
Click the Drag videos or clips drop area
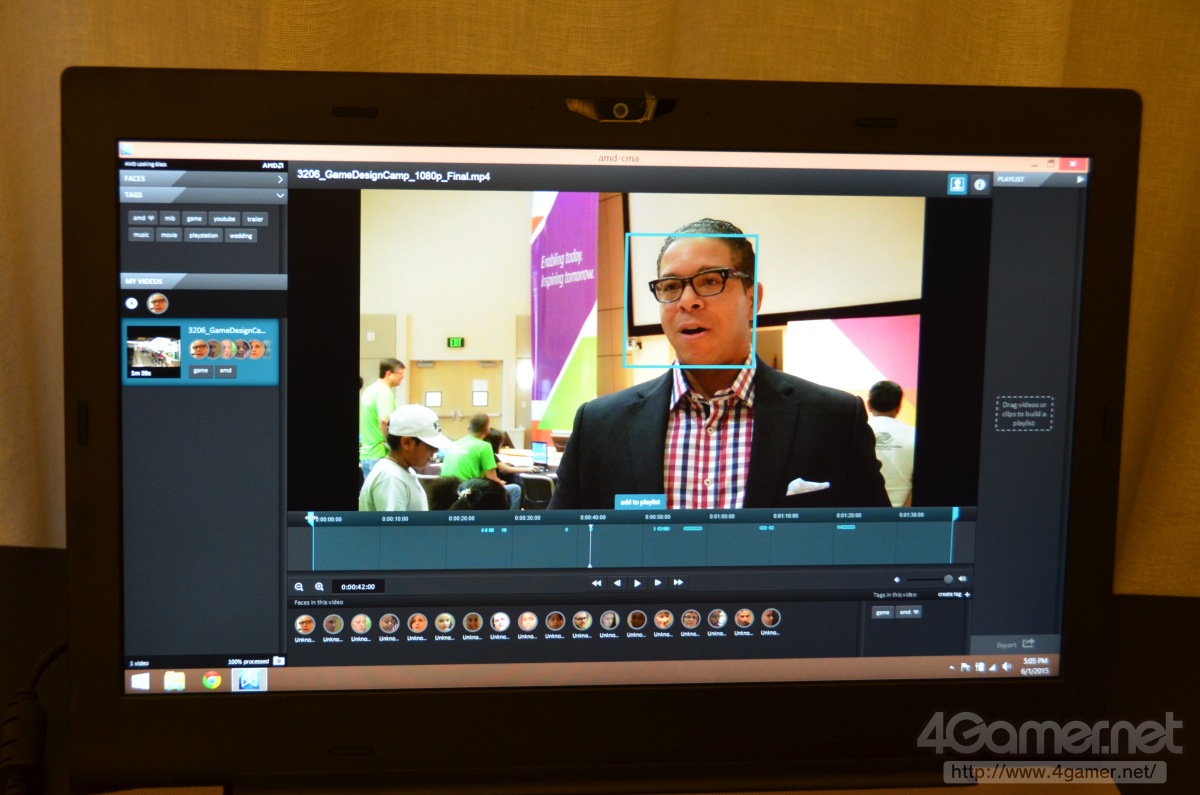pos(1024,413)
